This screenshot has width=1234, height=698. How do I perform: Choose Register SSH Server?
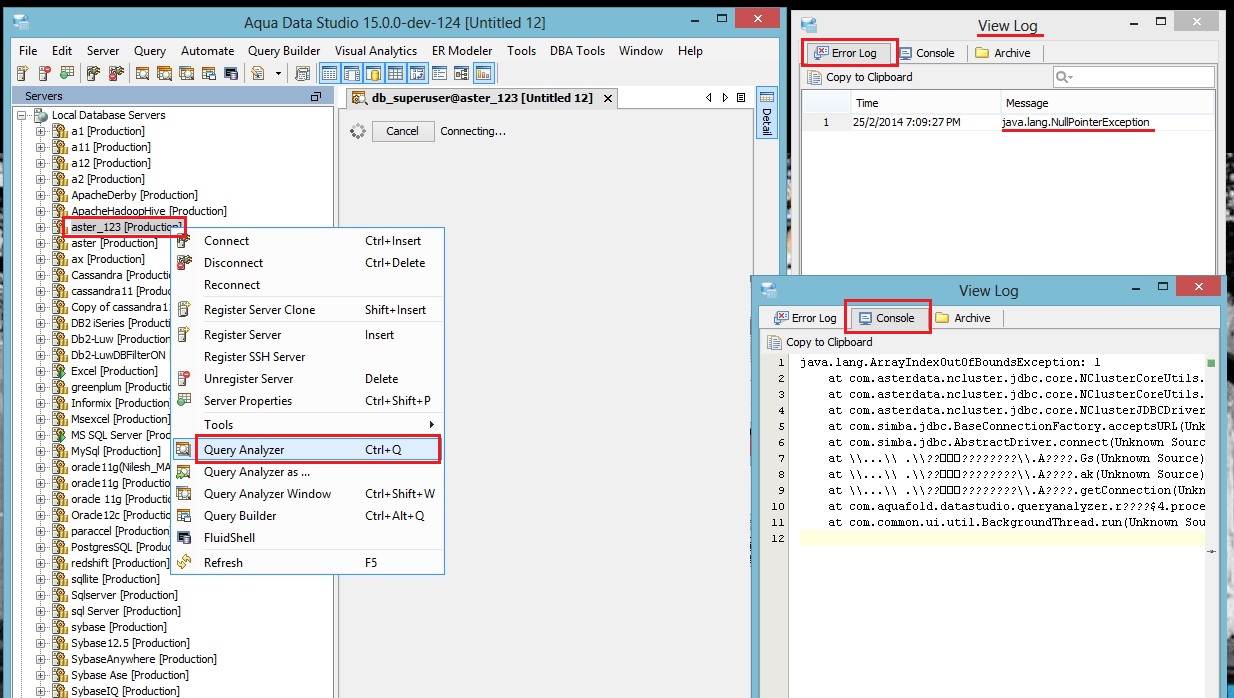pos(307,357)
